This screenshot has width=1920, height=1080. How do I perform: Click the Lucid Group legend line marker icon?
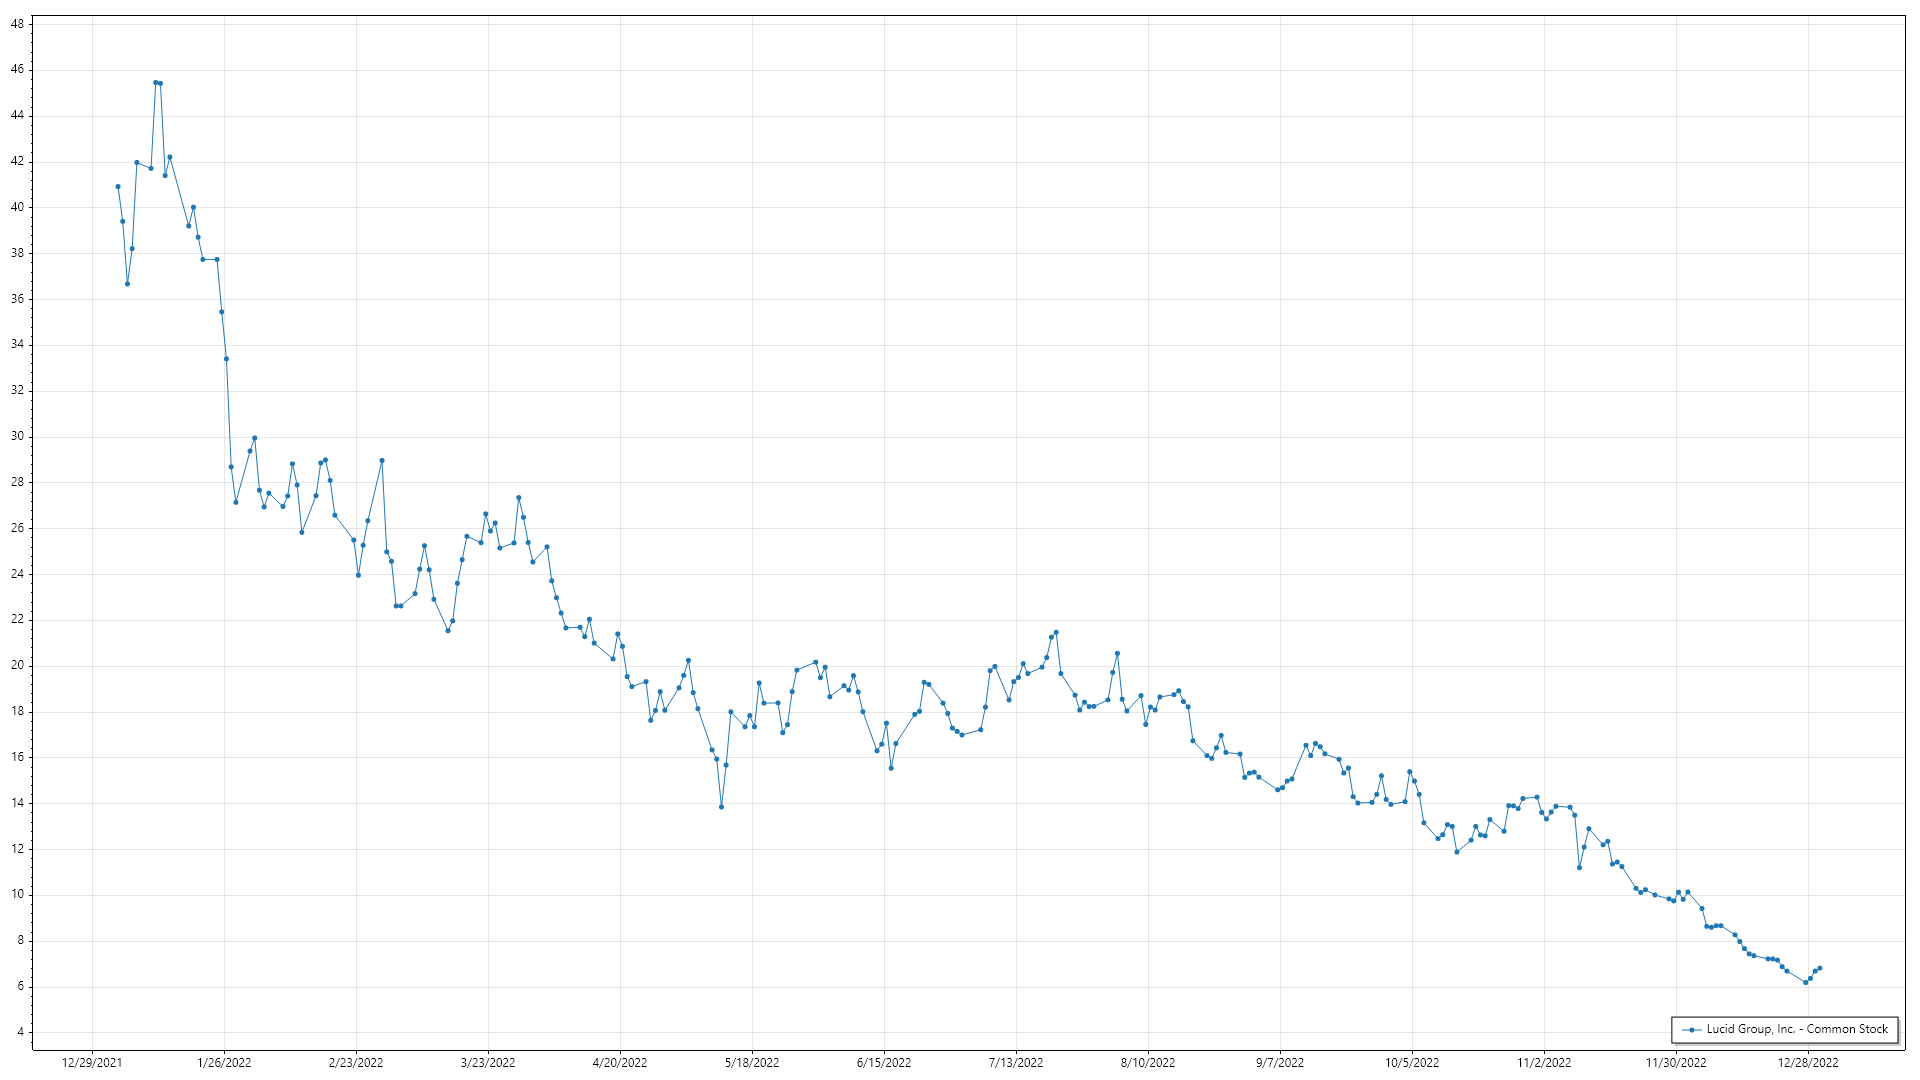tap(1691, 1030)
